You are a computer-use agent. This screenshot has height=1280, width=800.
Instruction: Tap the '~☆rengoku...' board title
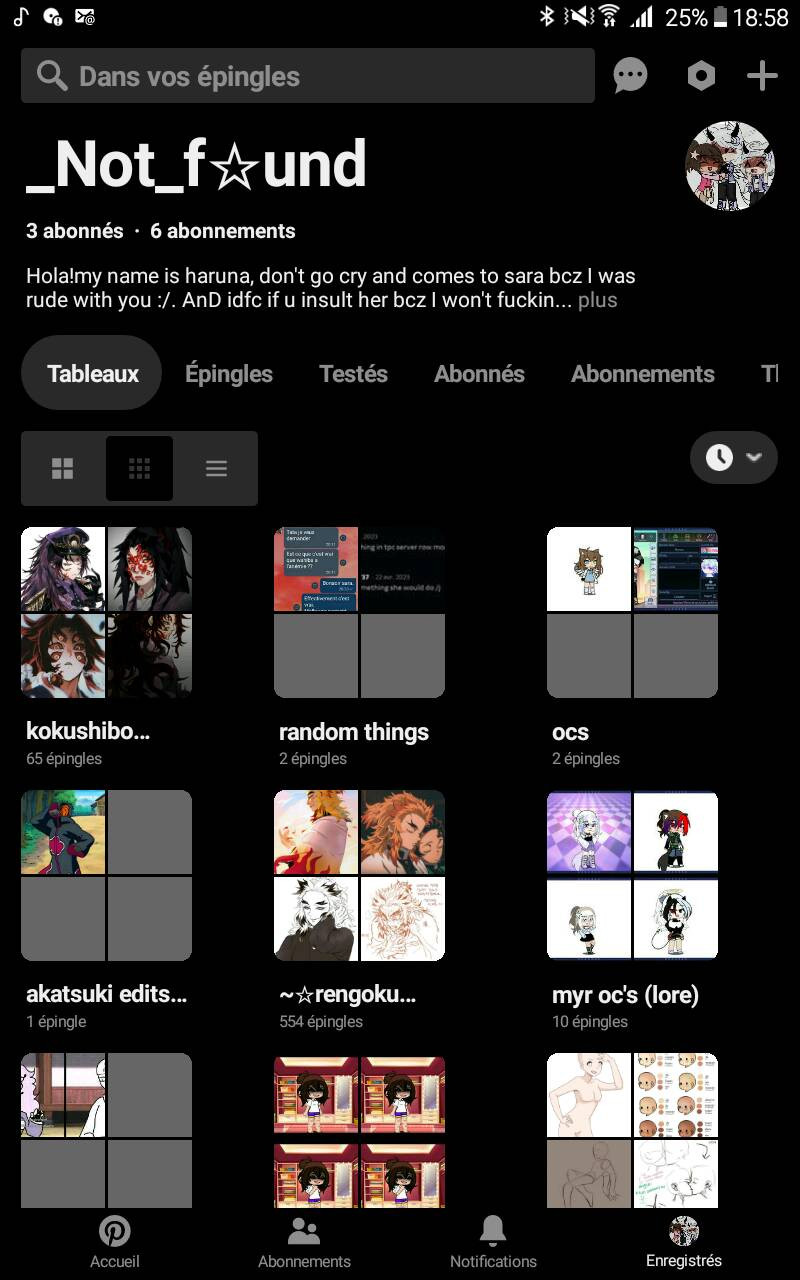[x=347, y=995]
